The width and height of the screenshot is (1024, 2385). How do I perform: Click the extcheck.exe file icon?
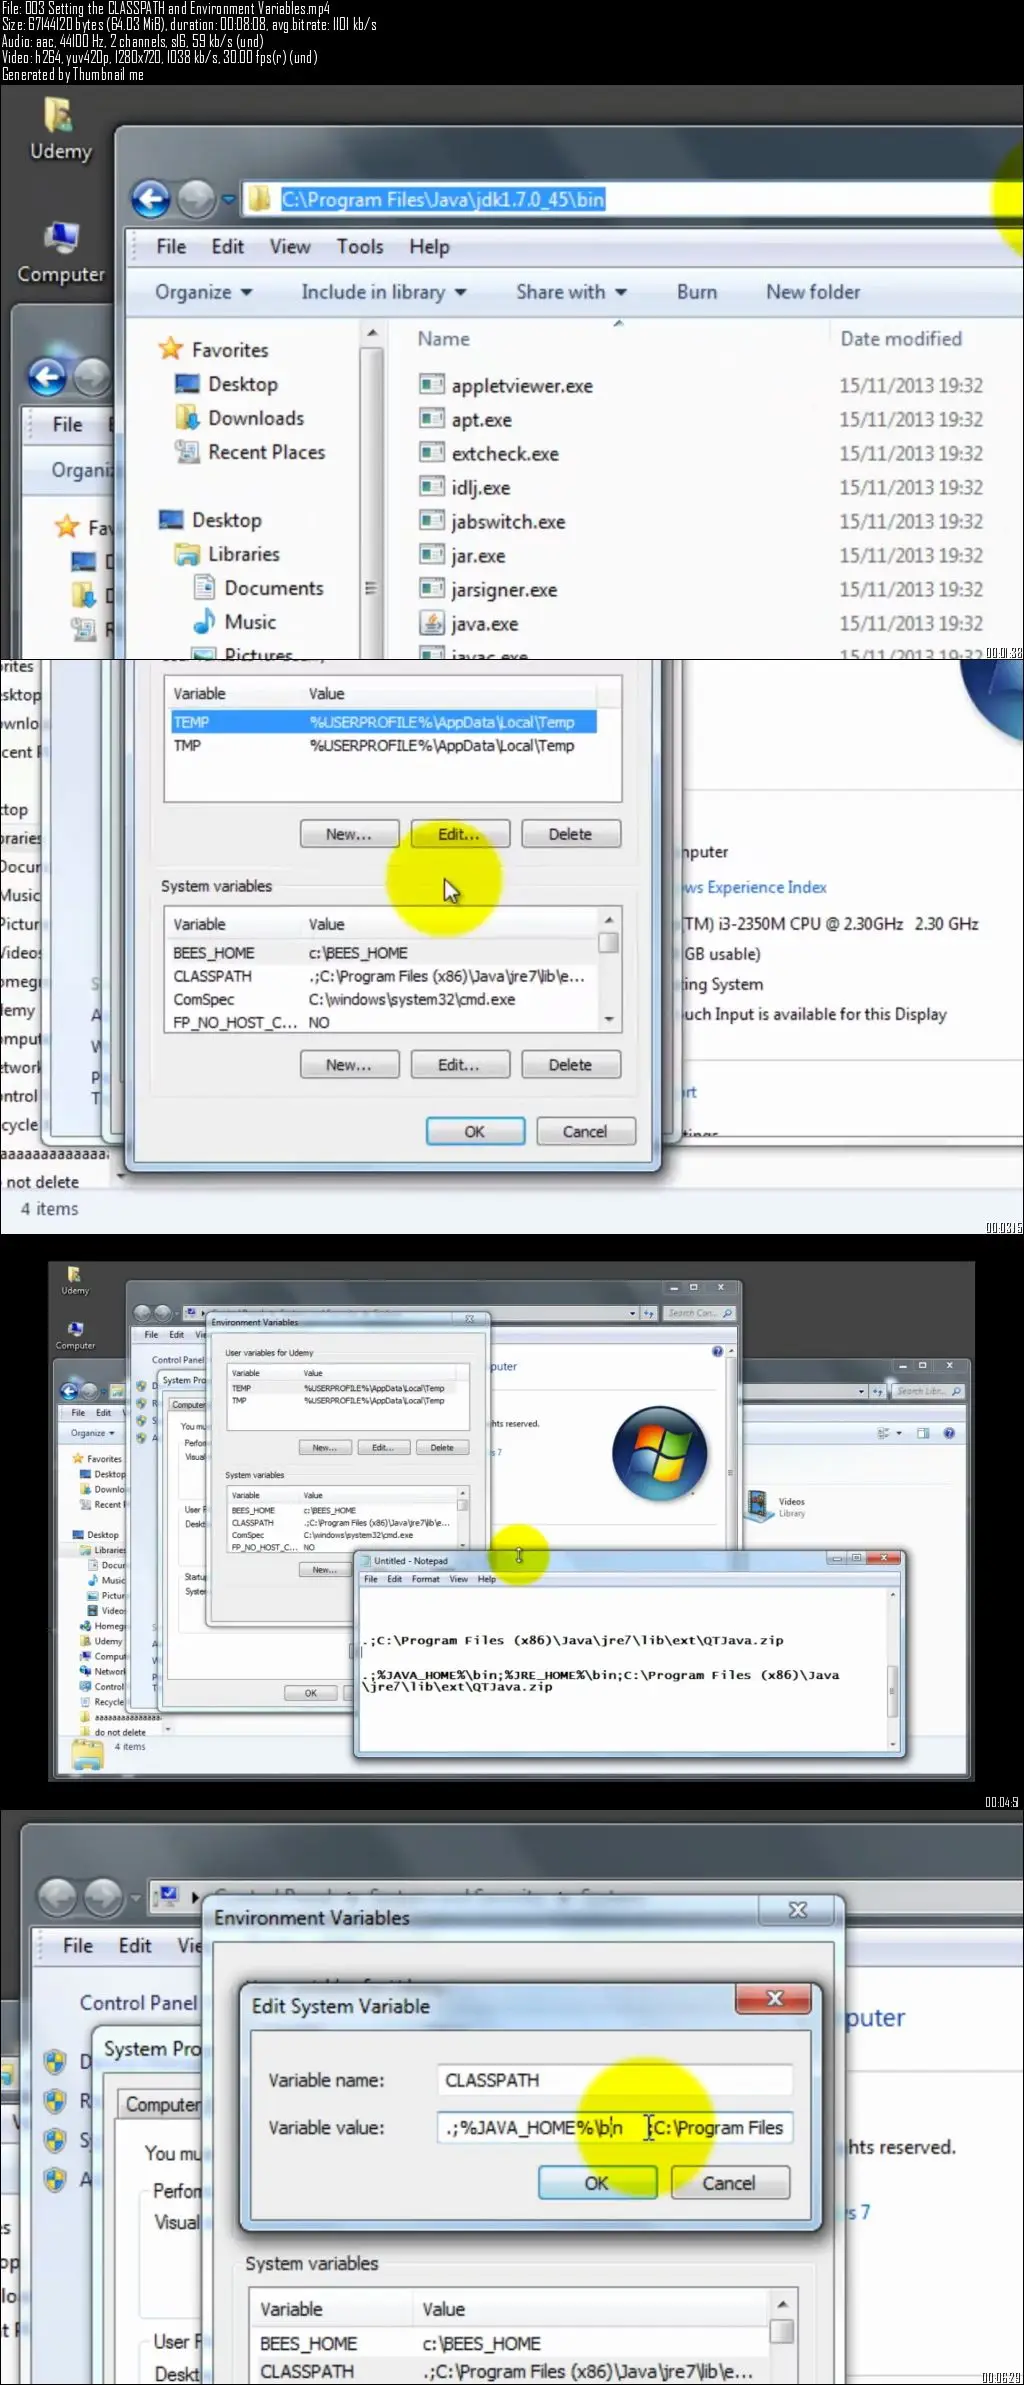coord(432,453)
